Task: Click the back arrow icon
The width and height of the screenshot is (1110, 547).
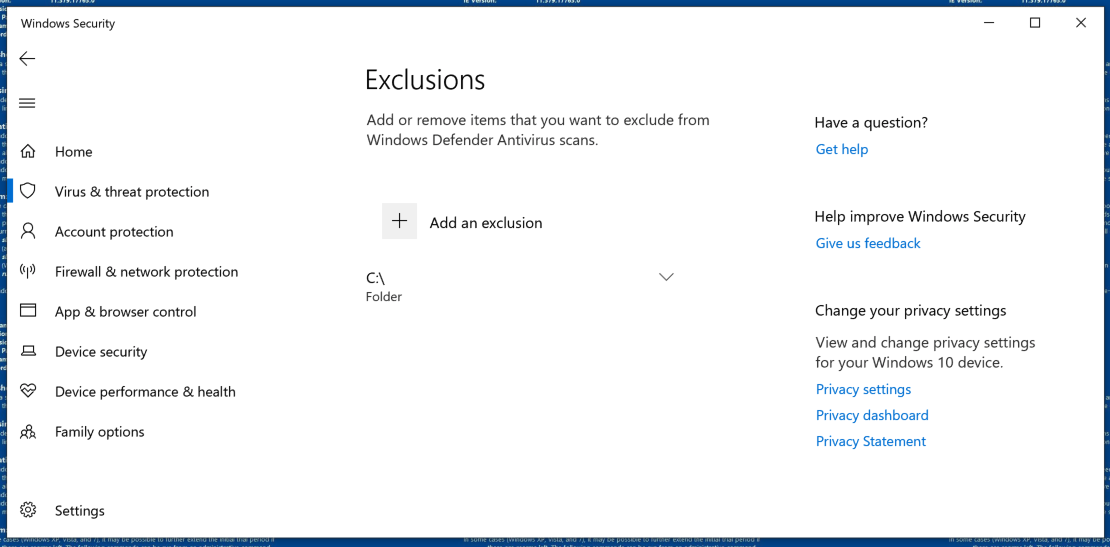Action: click(27, 59)
